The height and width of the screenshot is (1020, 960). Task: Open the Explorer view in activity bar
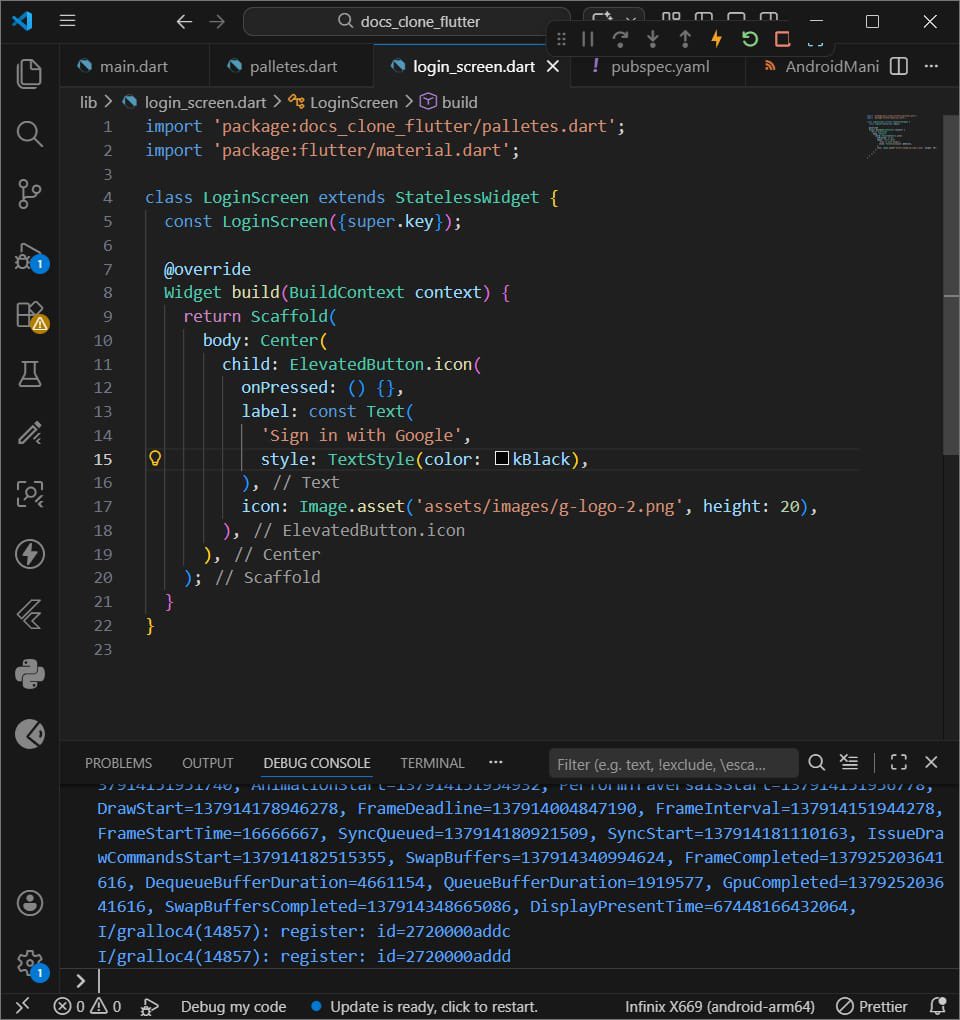point(29,73)
